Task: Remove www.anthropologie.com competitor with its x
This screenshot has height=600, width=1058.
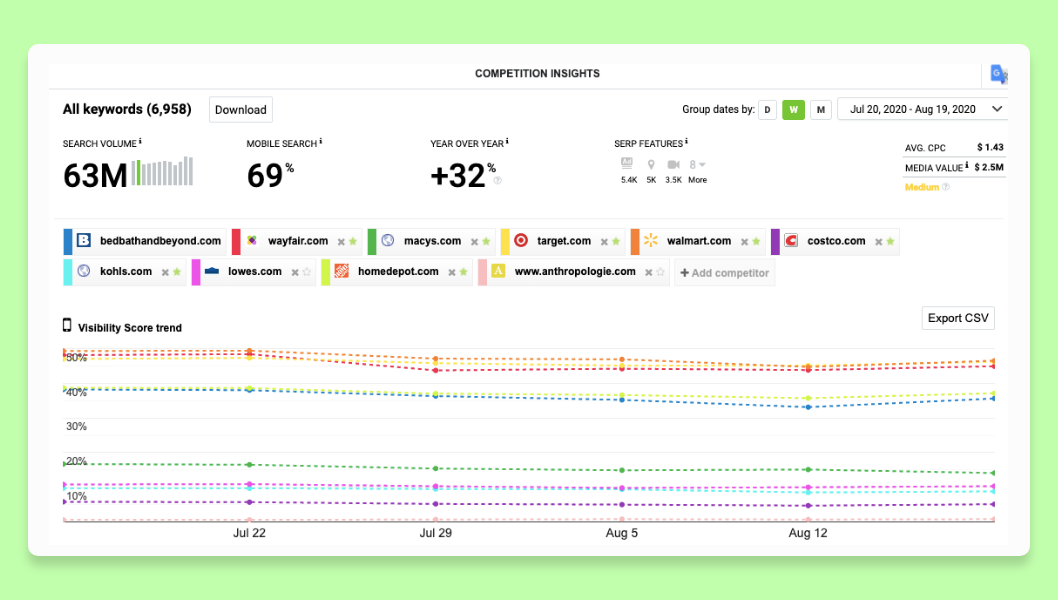Action: tap(648, 272)
